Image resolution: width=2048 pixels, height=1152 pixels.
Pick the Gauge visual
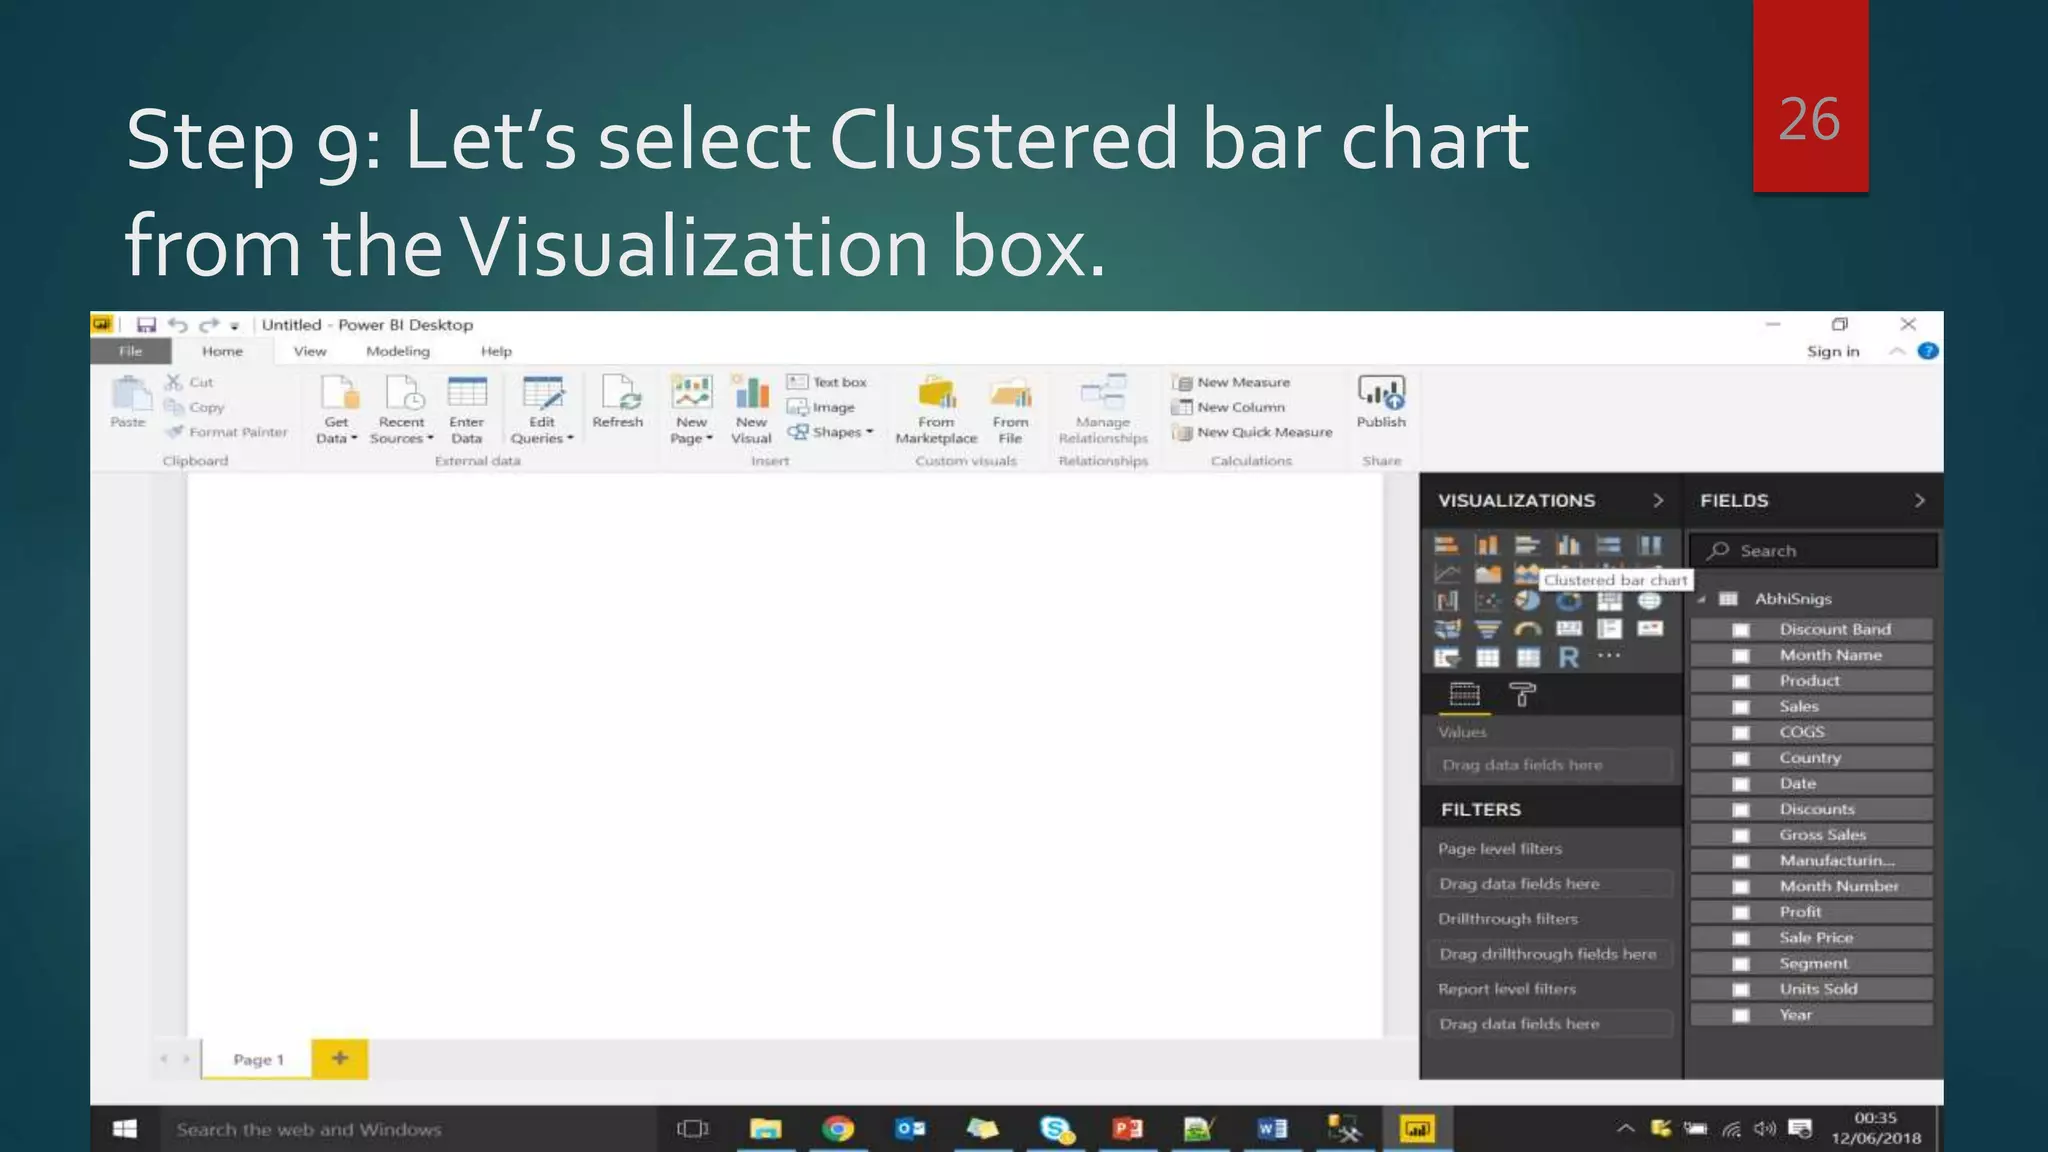(1527, 629)
